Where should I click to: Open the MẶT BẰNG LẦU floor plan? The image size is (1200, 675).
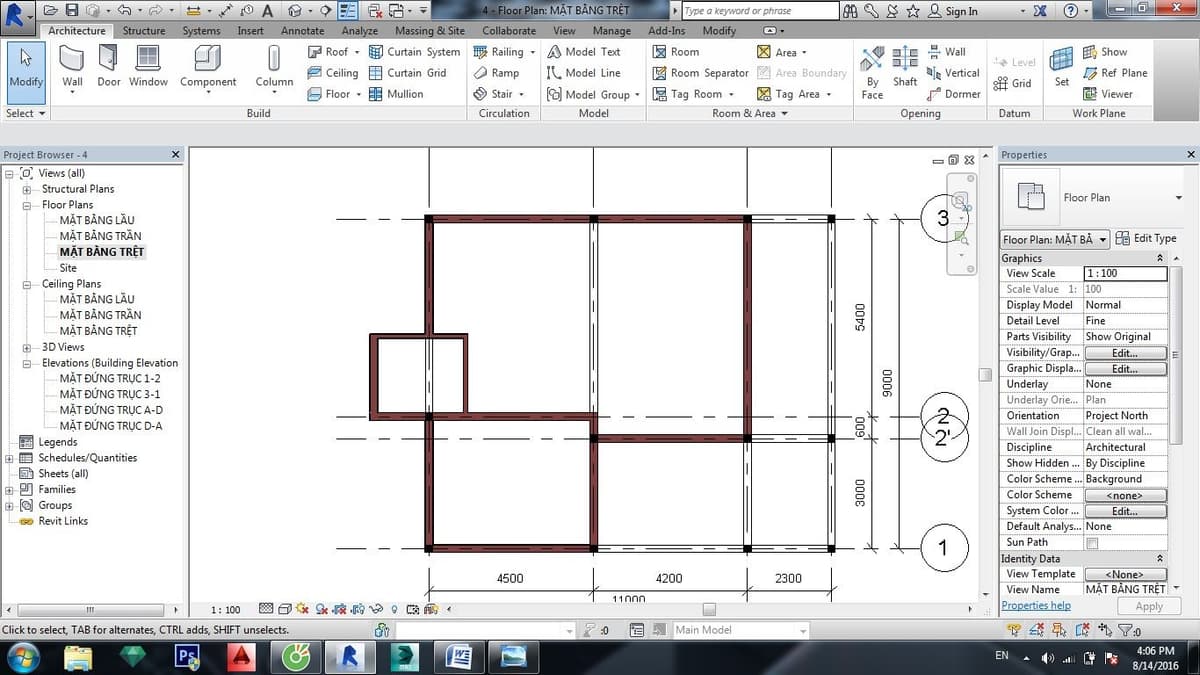coord(96,220)
